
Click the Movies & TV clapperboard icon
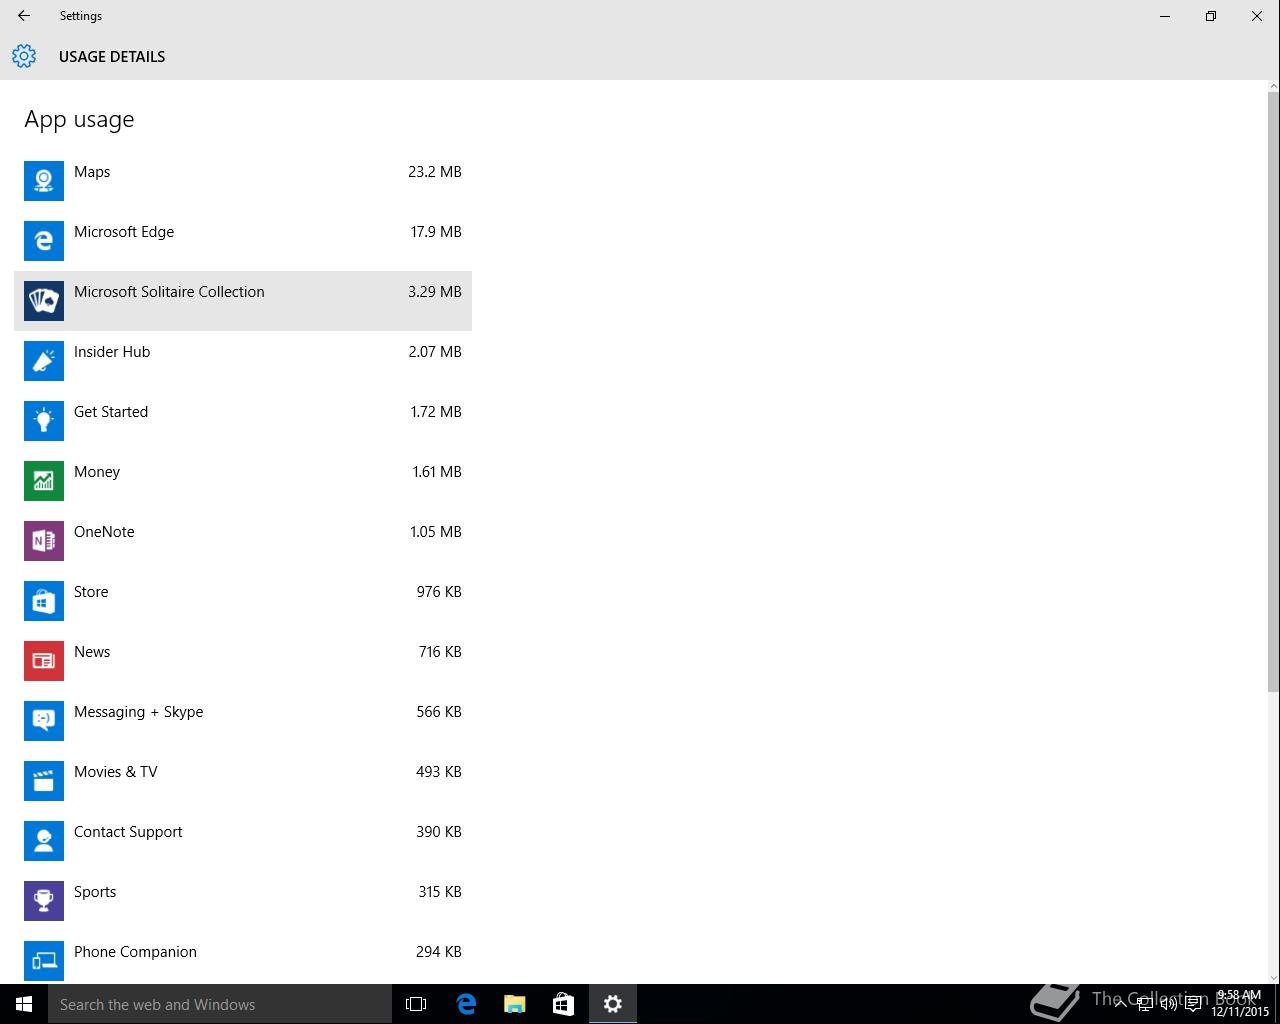[44, 781]
